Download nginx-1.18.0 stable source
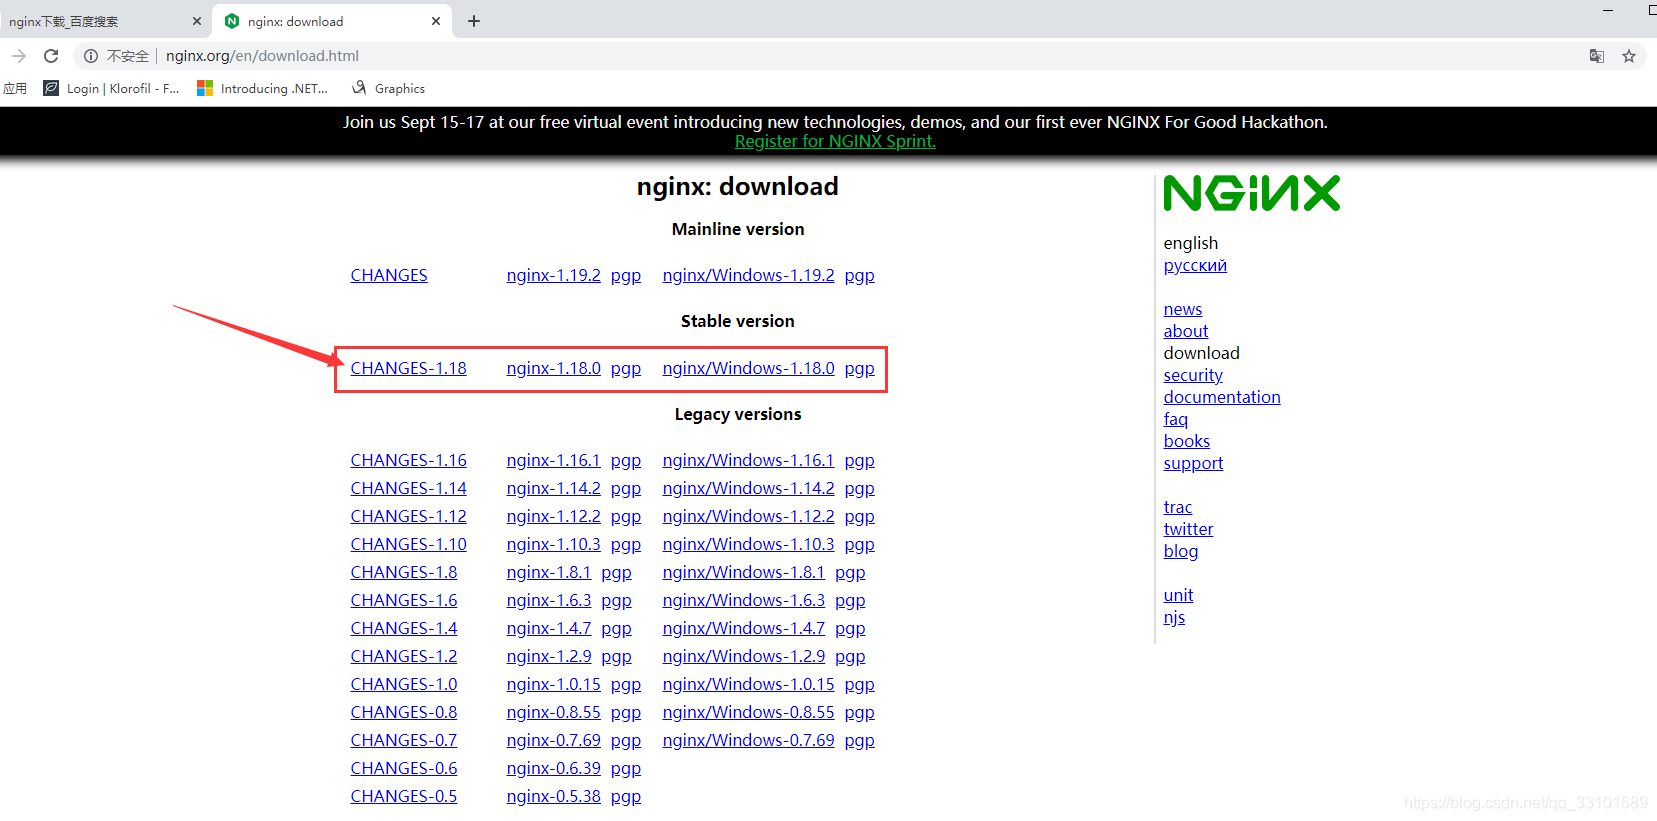The height and width of the screenshot is (821, 1657). tap(554, 368)
